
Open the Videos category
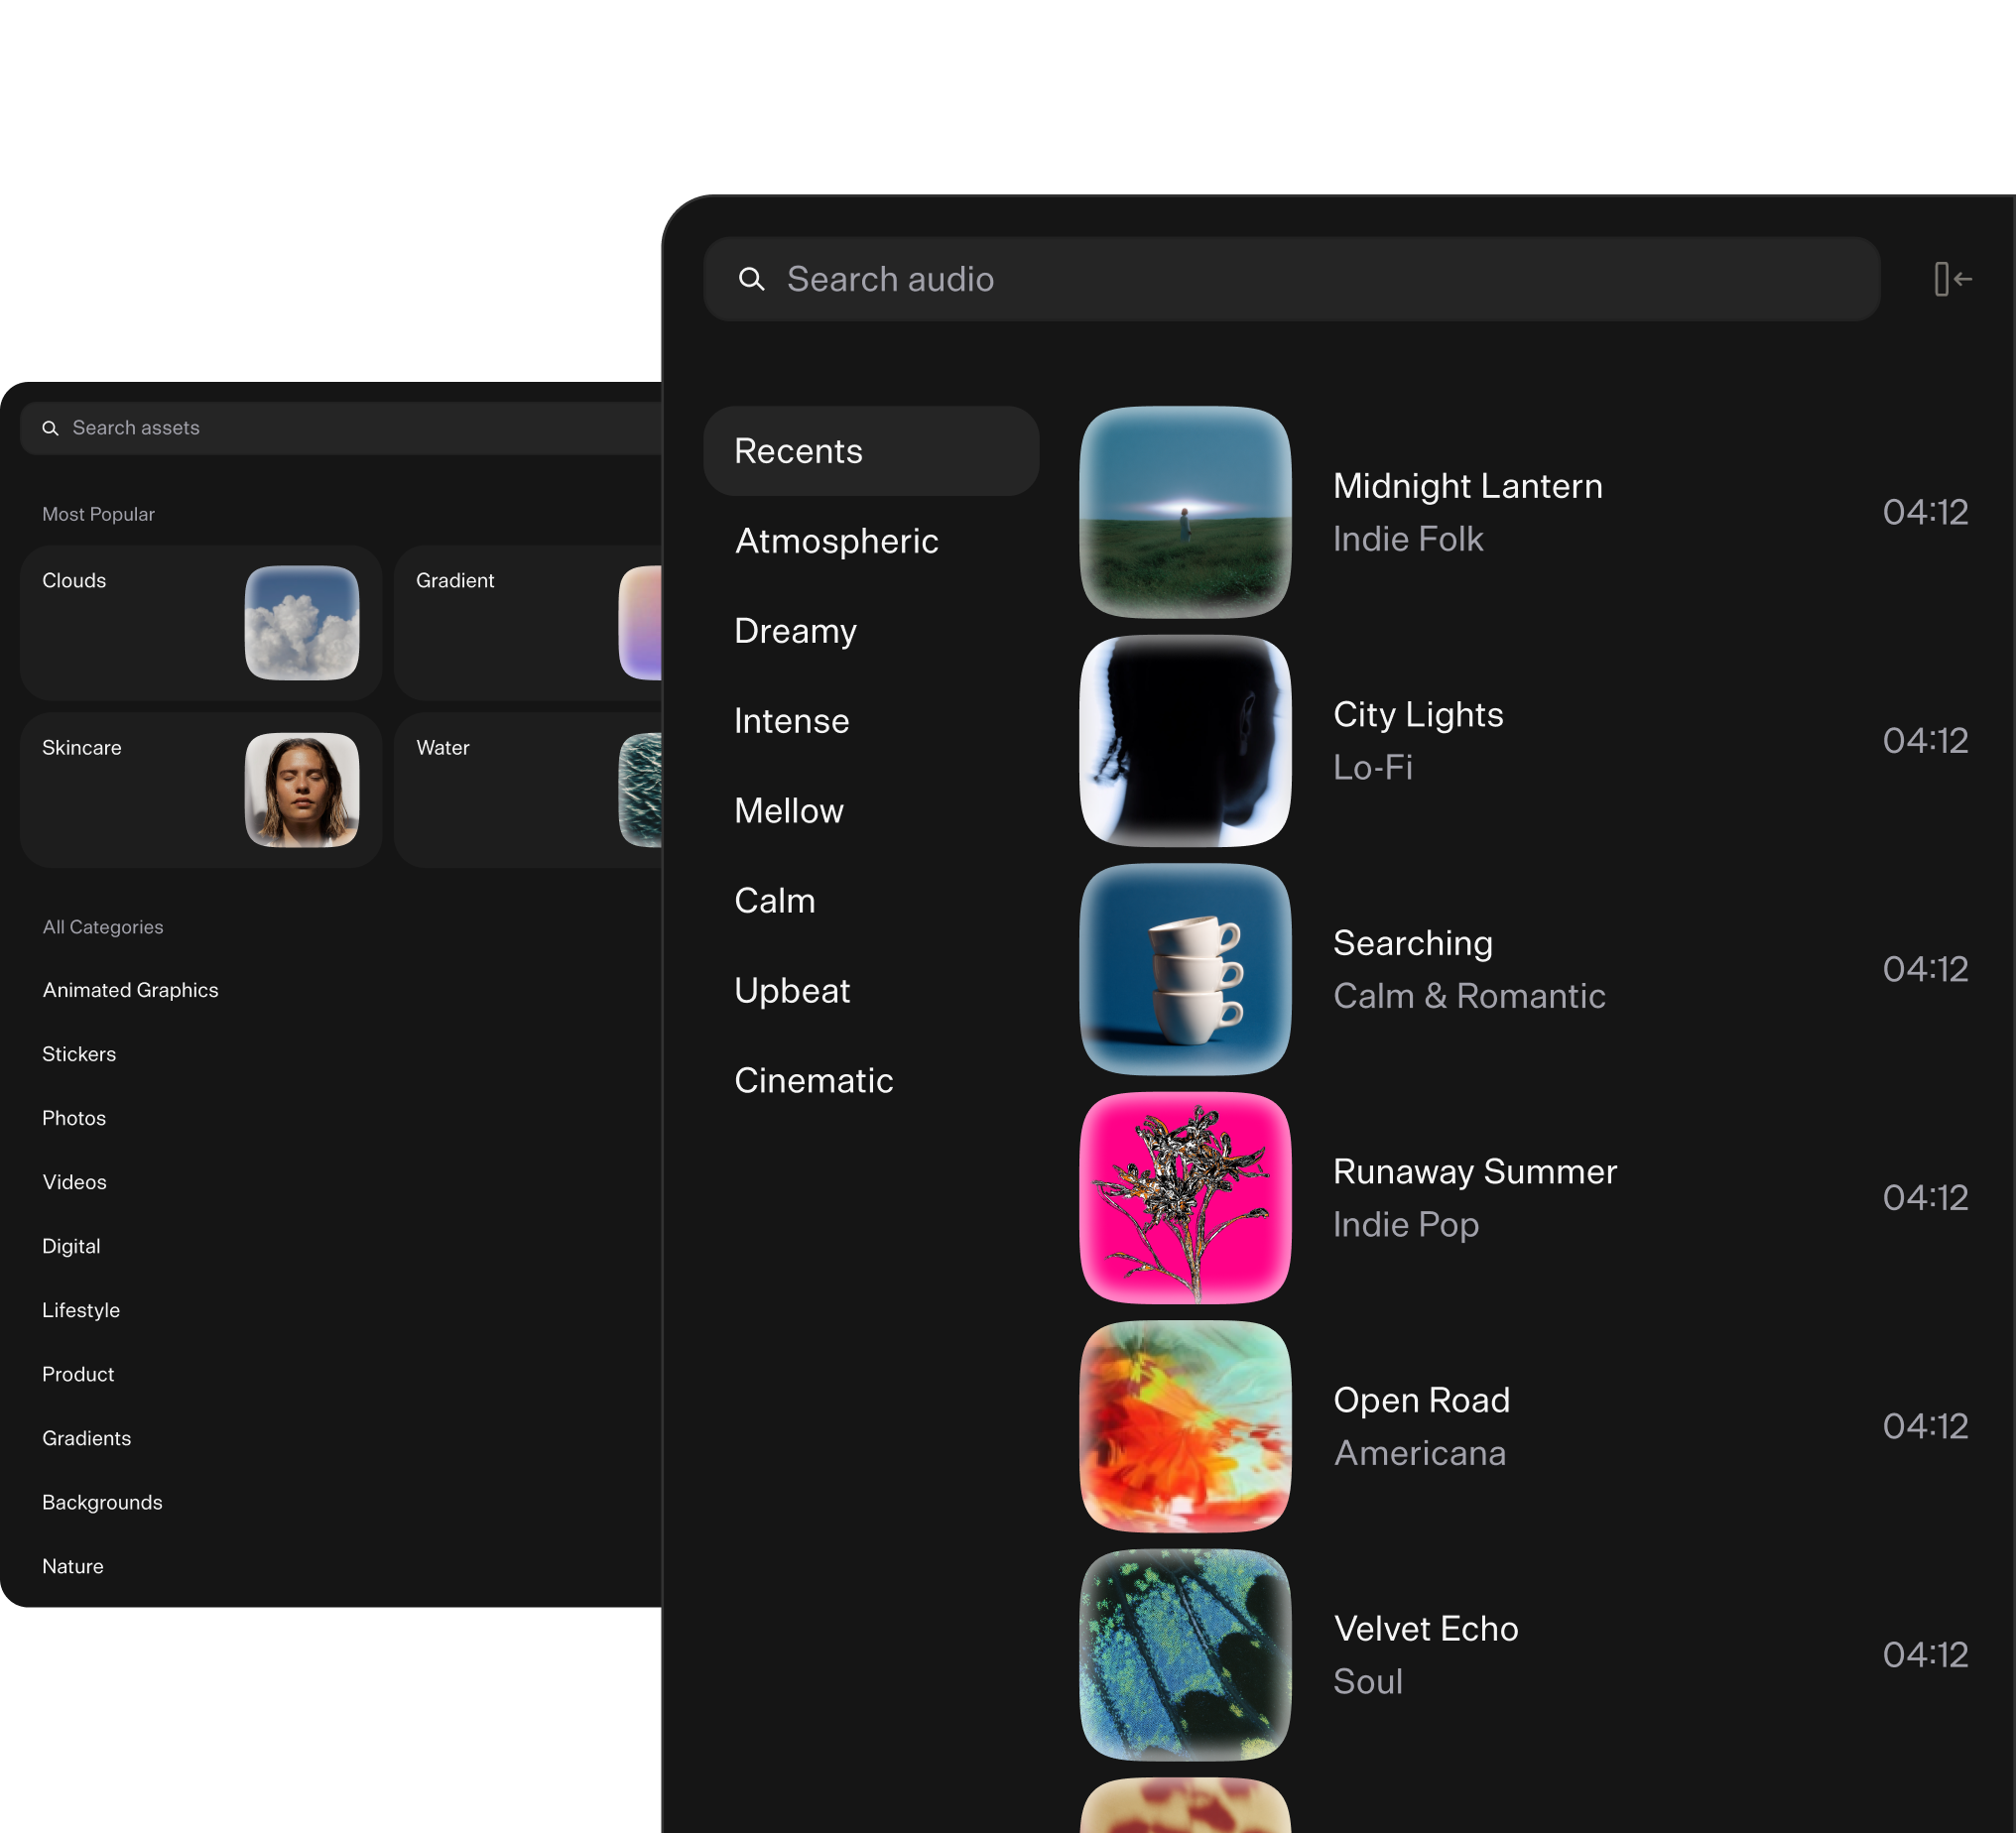click(x=74, y=1182)
